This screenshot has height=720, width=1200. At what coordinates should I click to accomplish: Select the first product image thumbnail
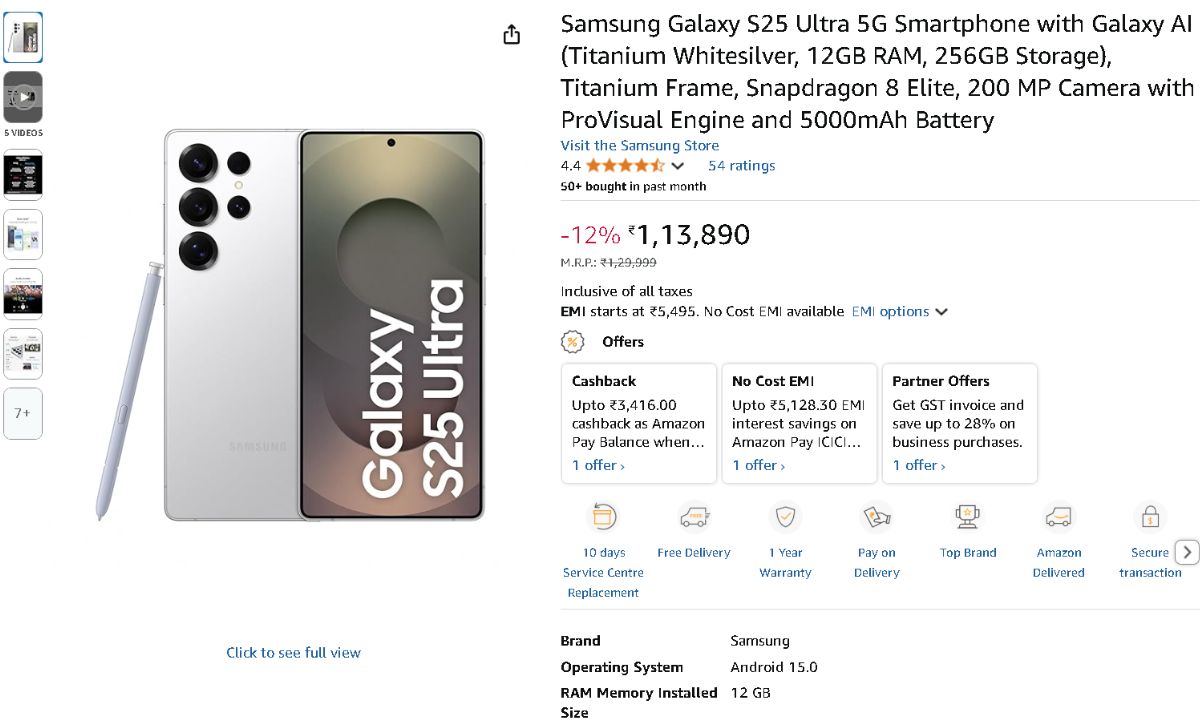pos(23,38)
